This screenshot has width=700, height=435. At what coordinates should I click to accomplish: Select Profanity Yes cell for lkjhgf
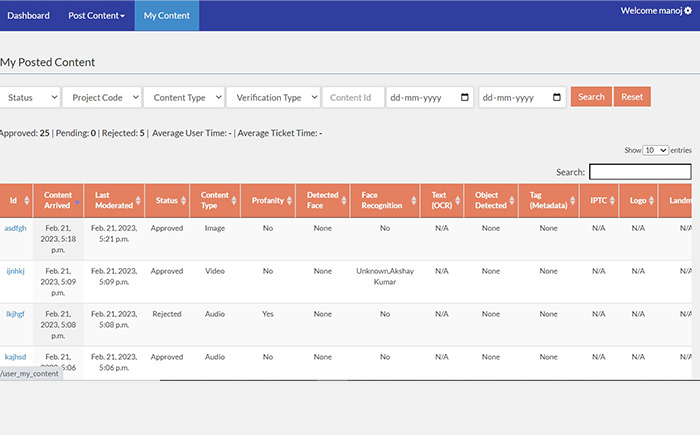(x=268, y=314)
